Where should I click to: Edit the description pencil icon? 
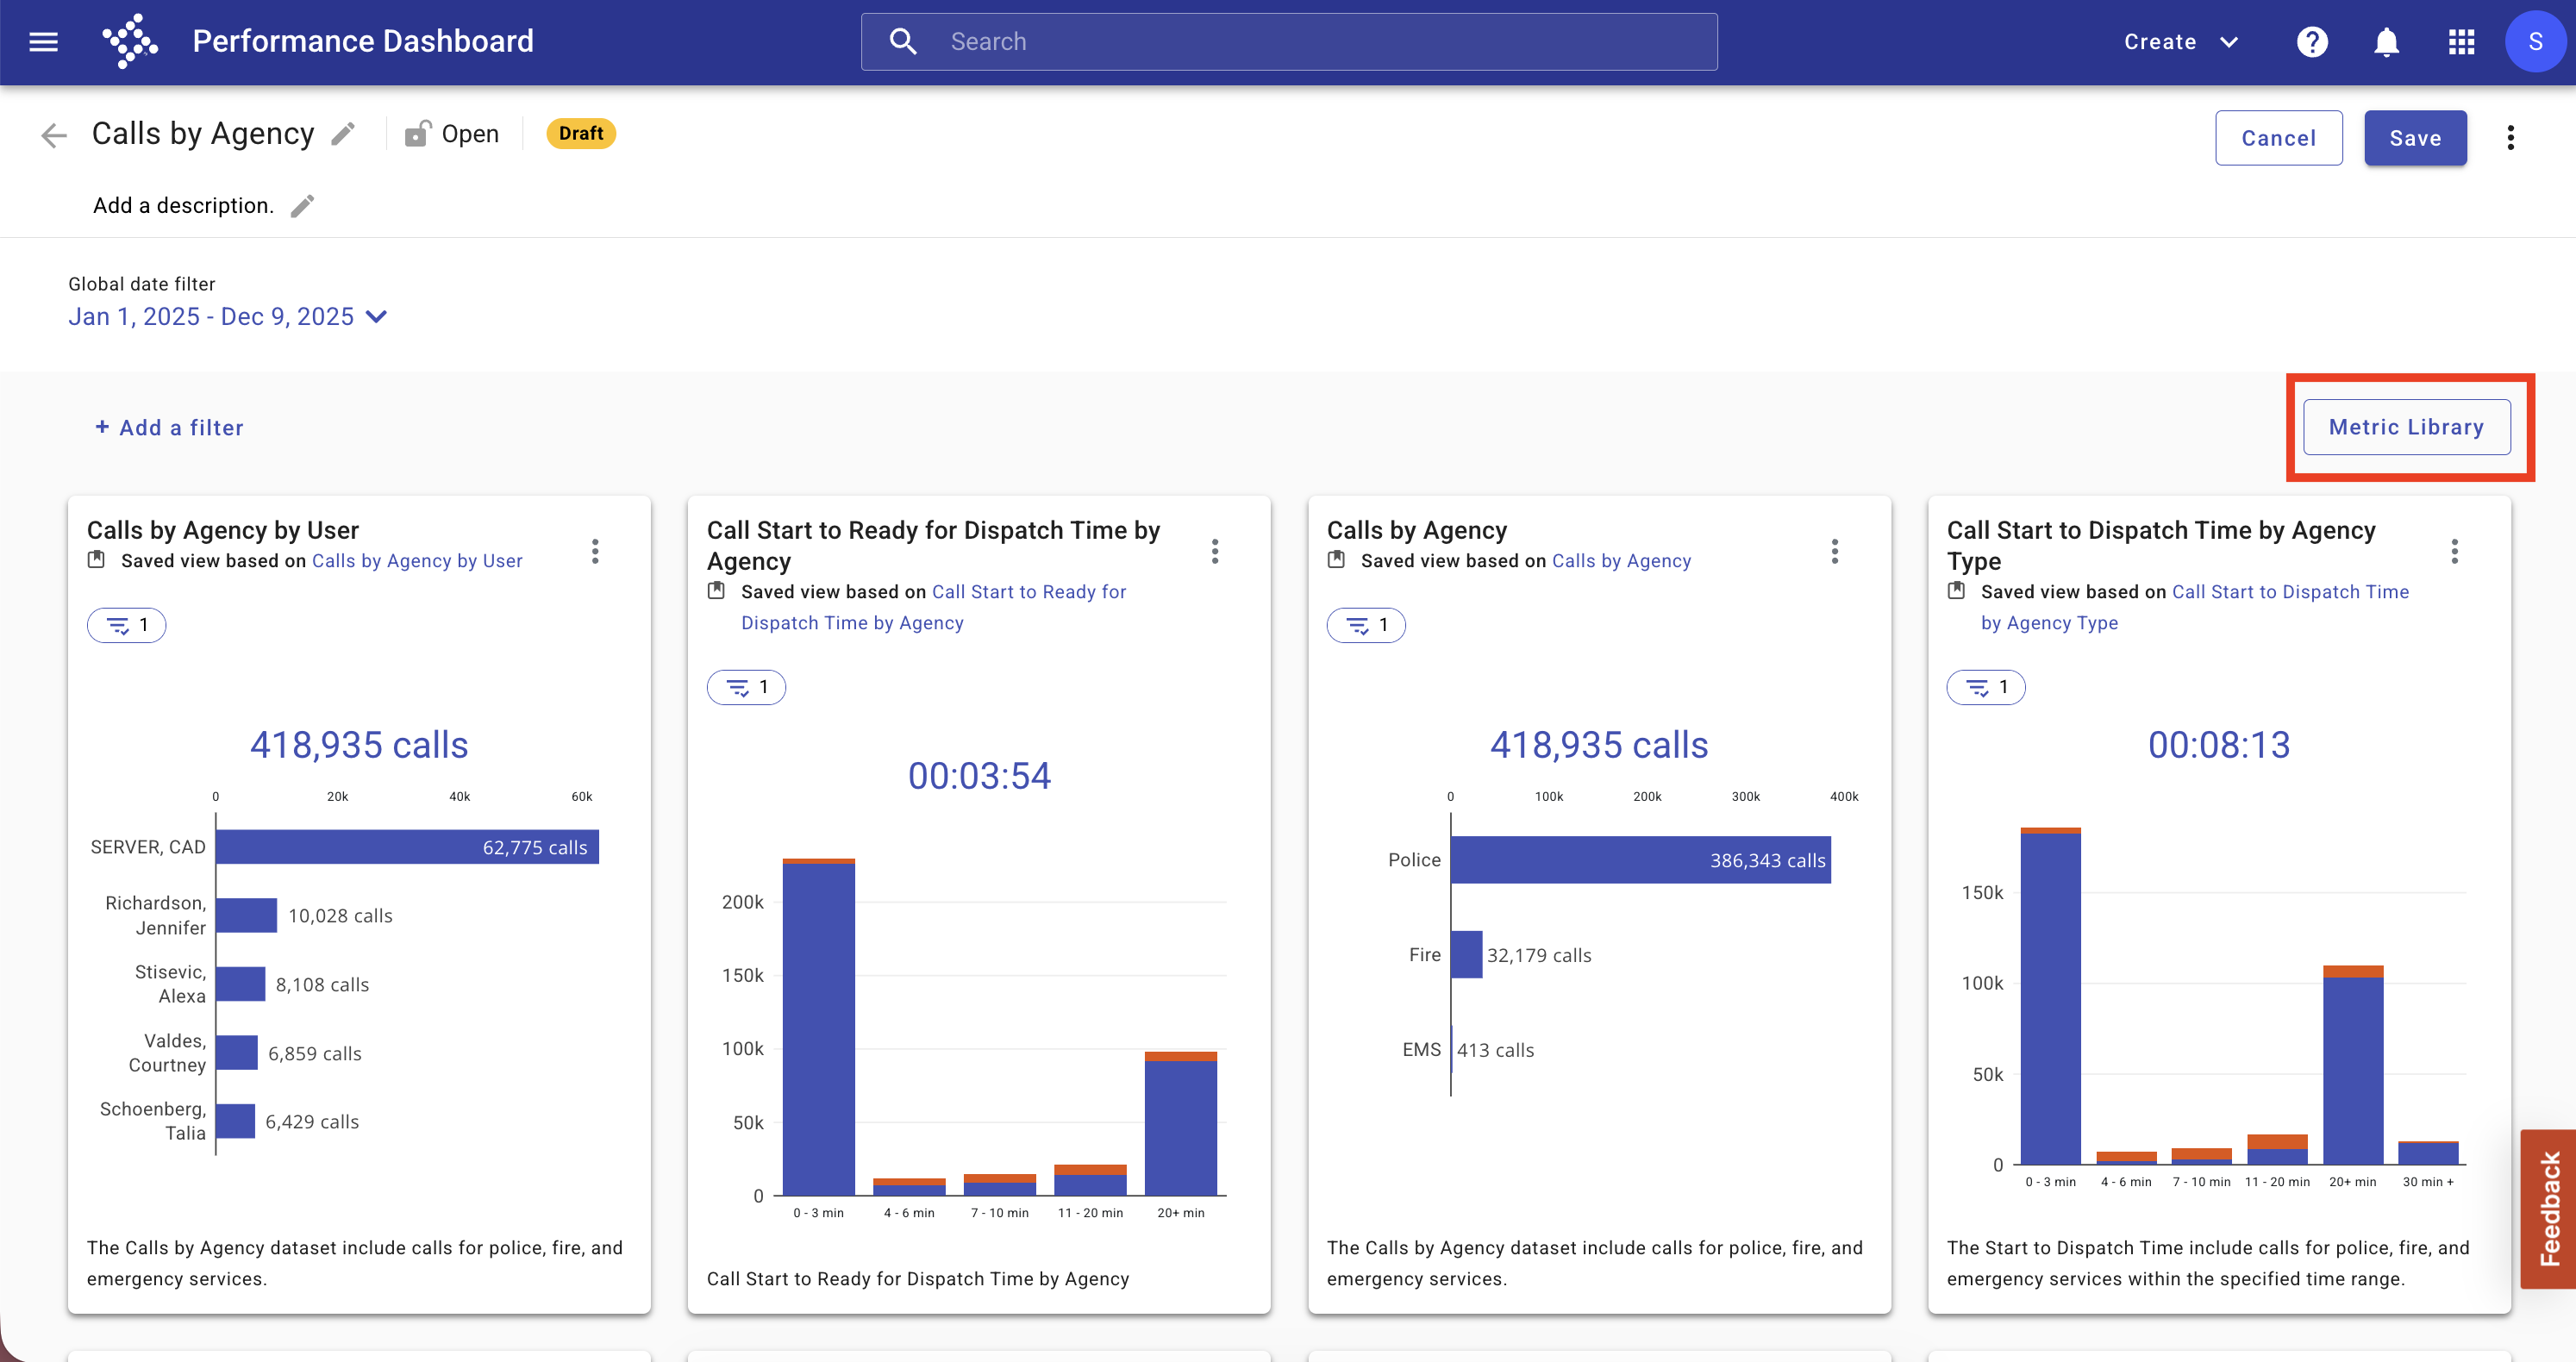[302, 206]
